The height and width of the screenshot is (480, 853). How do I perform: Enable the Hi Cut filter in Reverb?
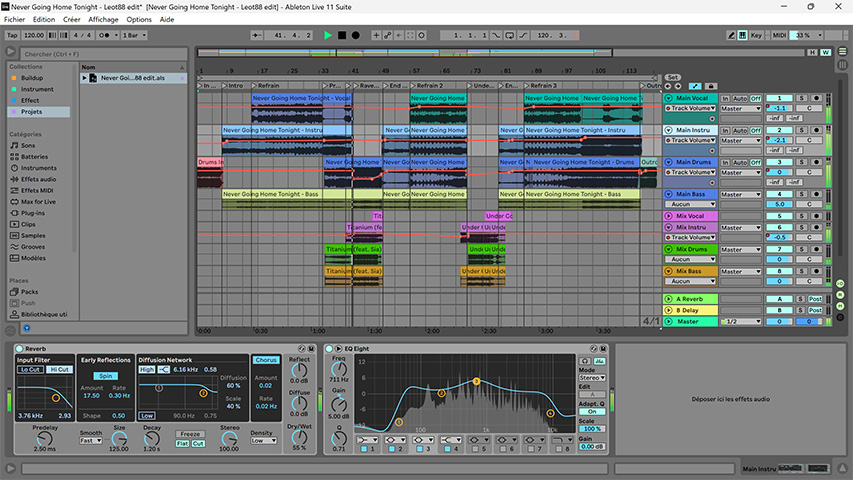pyautogui.click(x=59, y=370)
